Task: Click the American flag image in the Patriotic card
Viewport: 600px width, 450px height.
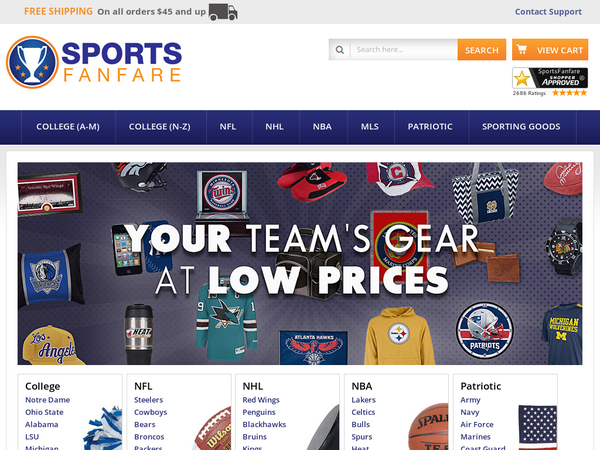Action: [537, 427]
